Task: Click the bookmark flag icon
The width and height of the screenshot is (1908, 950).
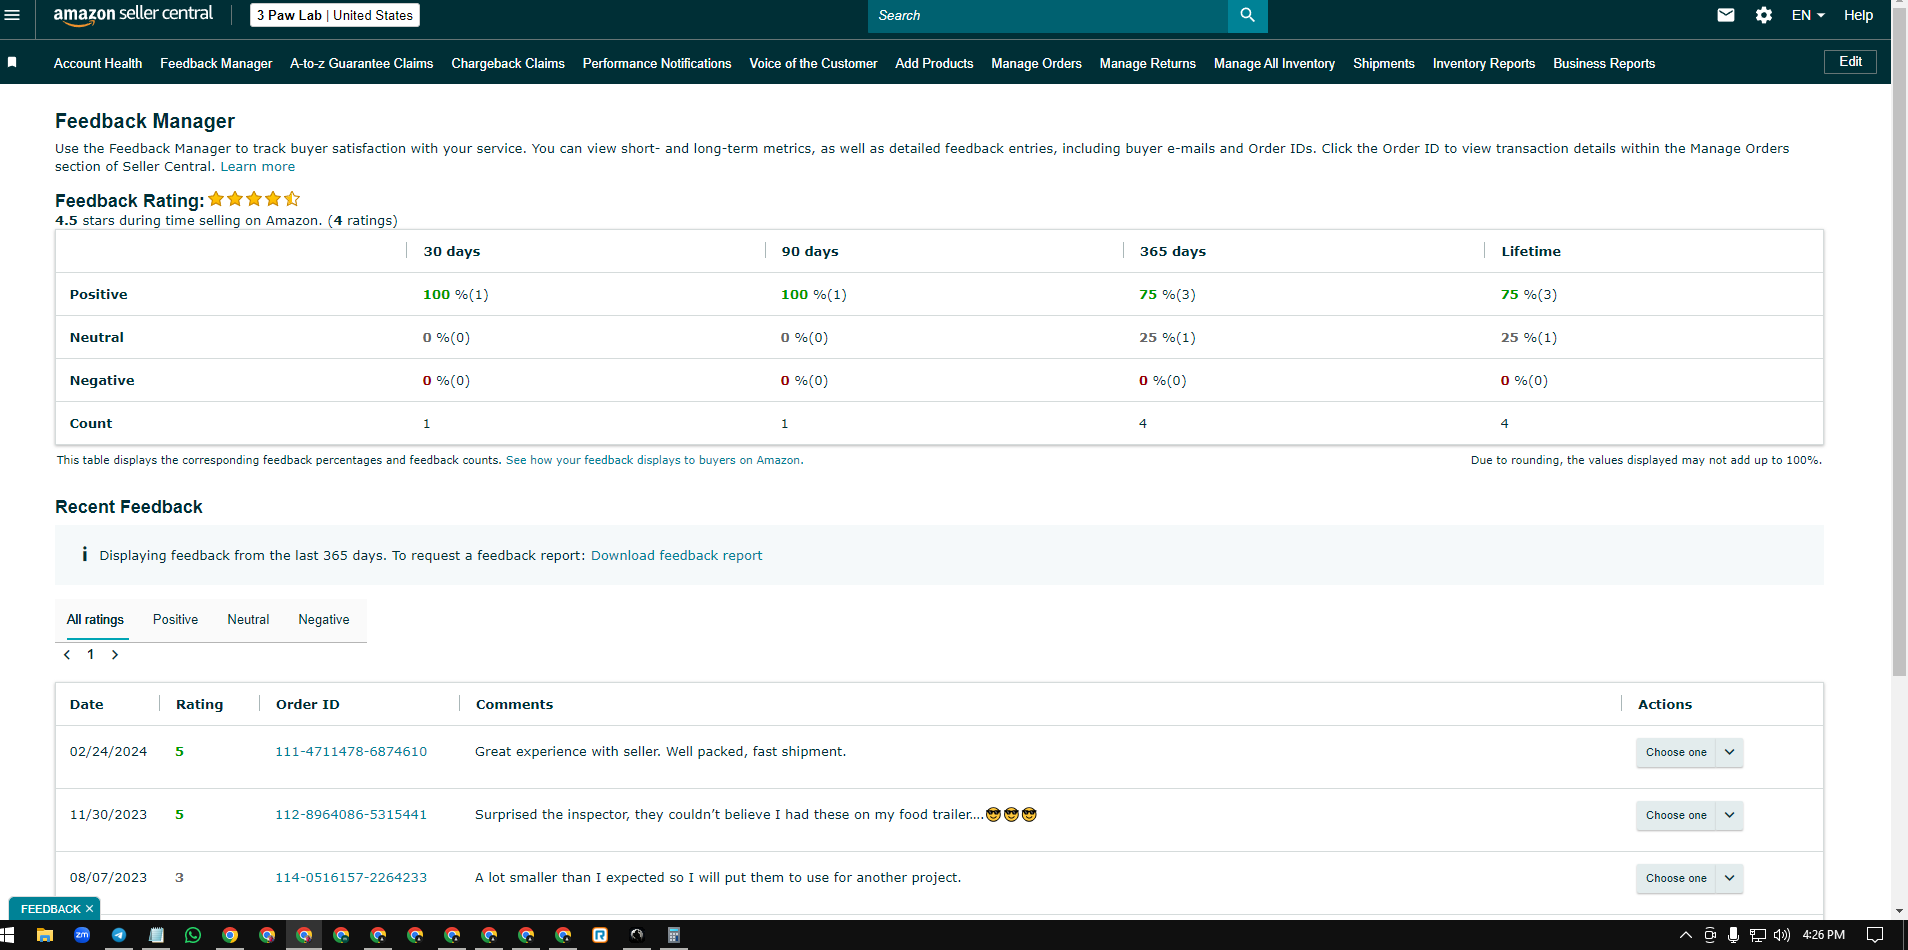Action: 12,62
